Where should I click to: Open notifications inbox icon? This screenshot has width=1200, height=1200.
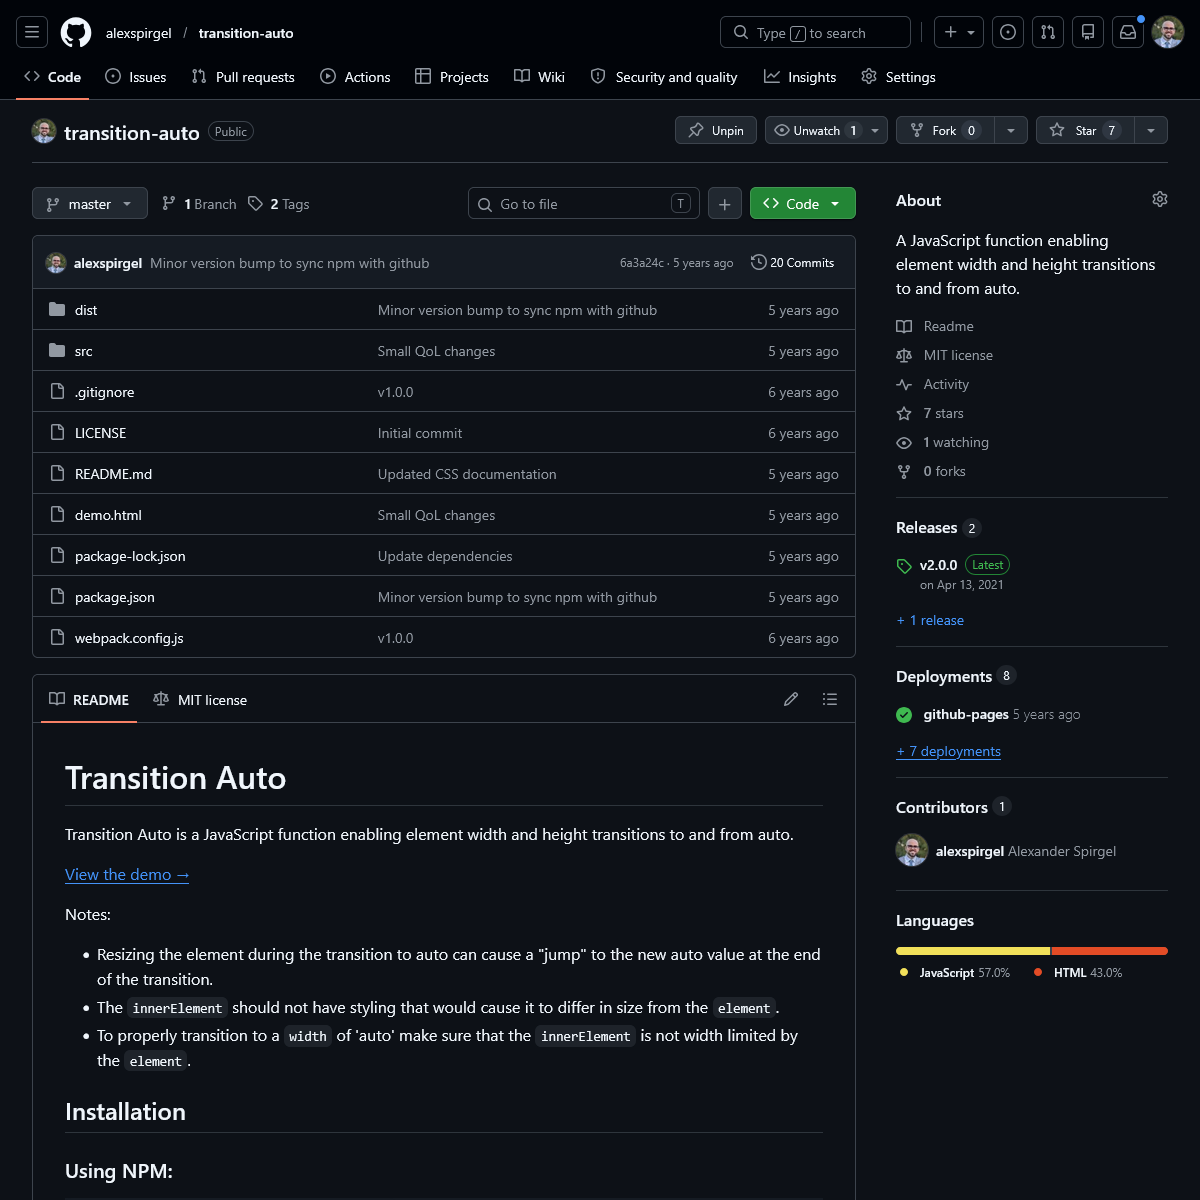click(x=1128, y=32)
